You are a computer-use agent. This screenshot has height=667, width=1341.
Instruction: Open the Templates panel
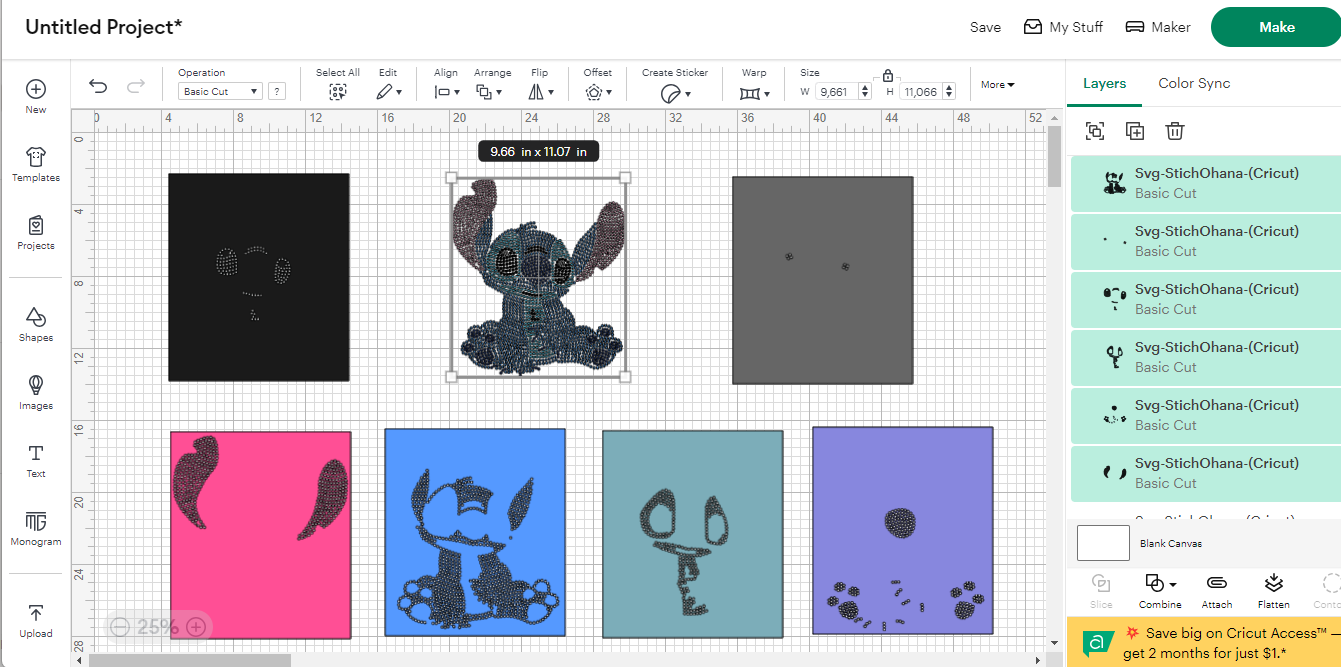(36, 164)
